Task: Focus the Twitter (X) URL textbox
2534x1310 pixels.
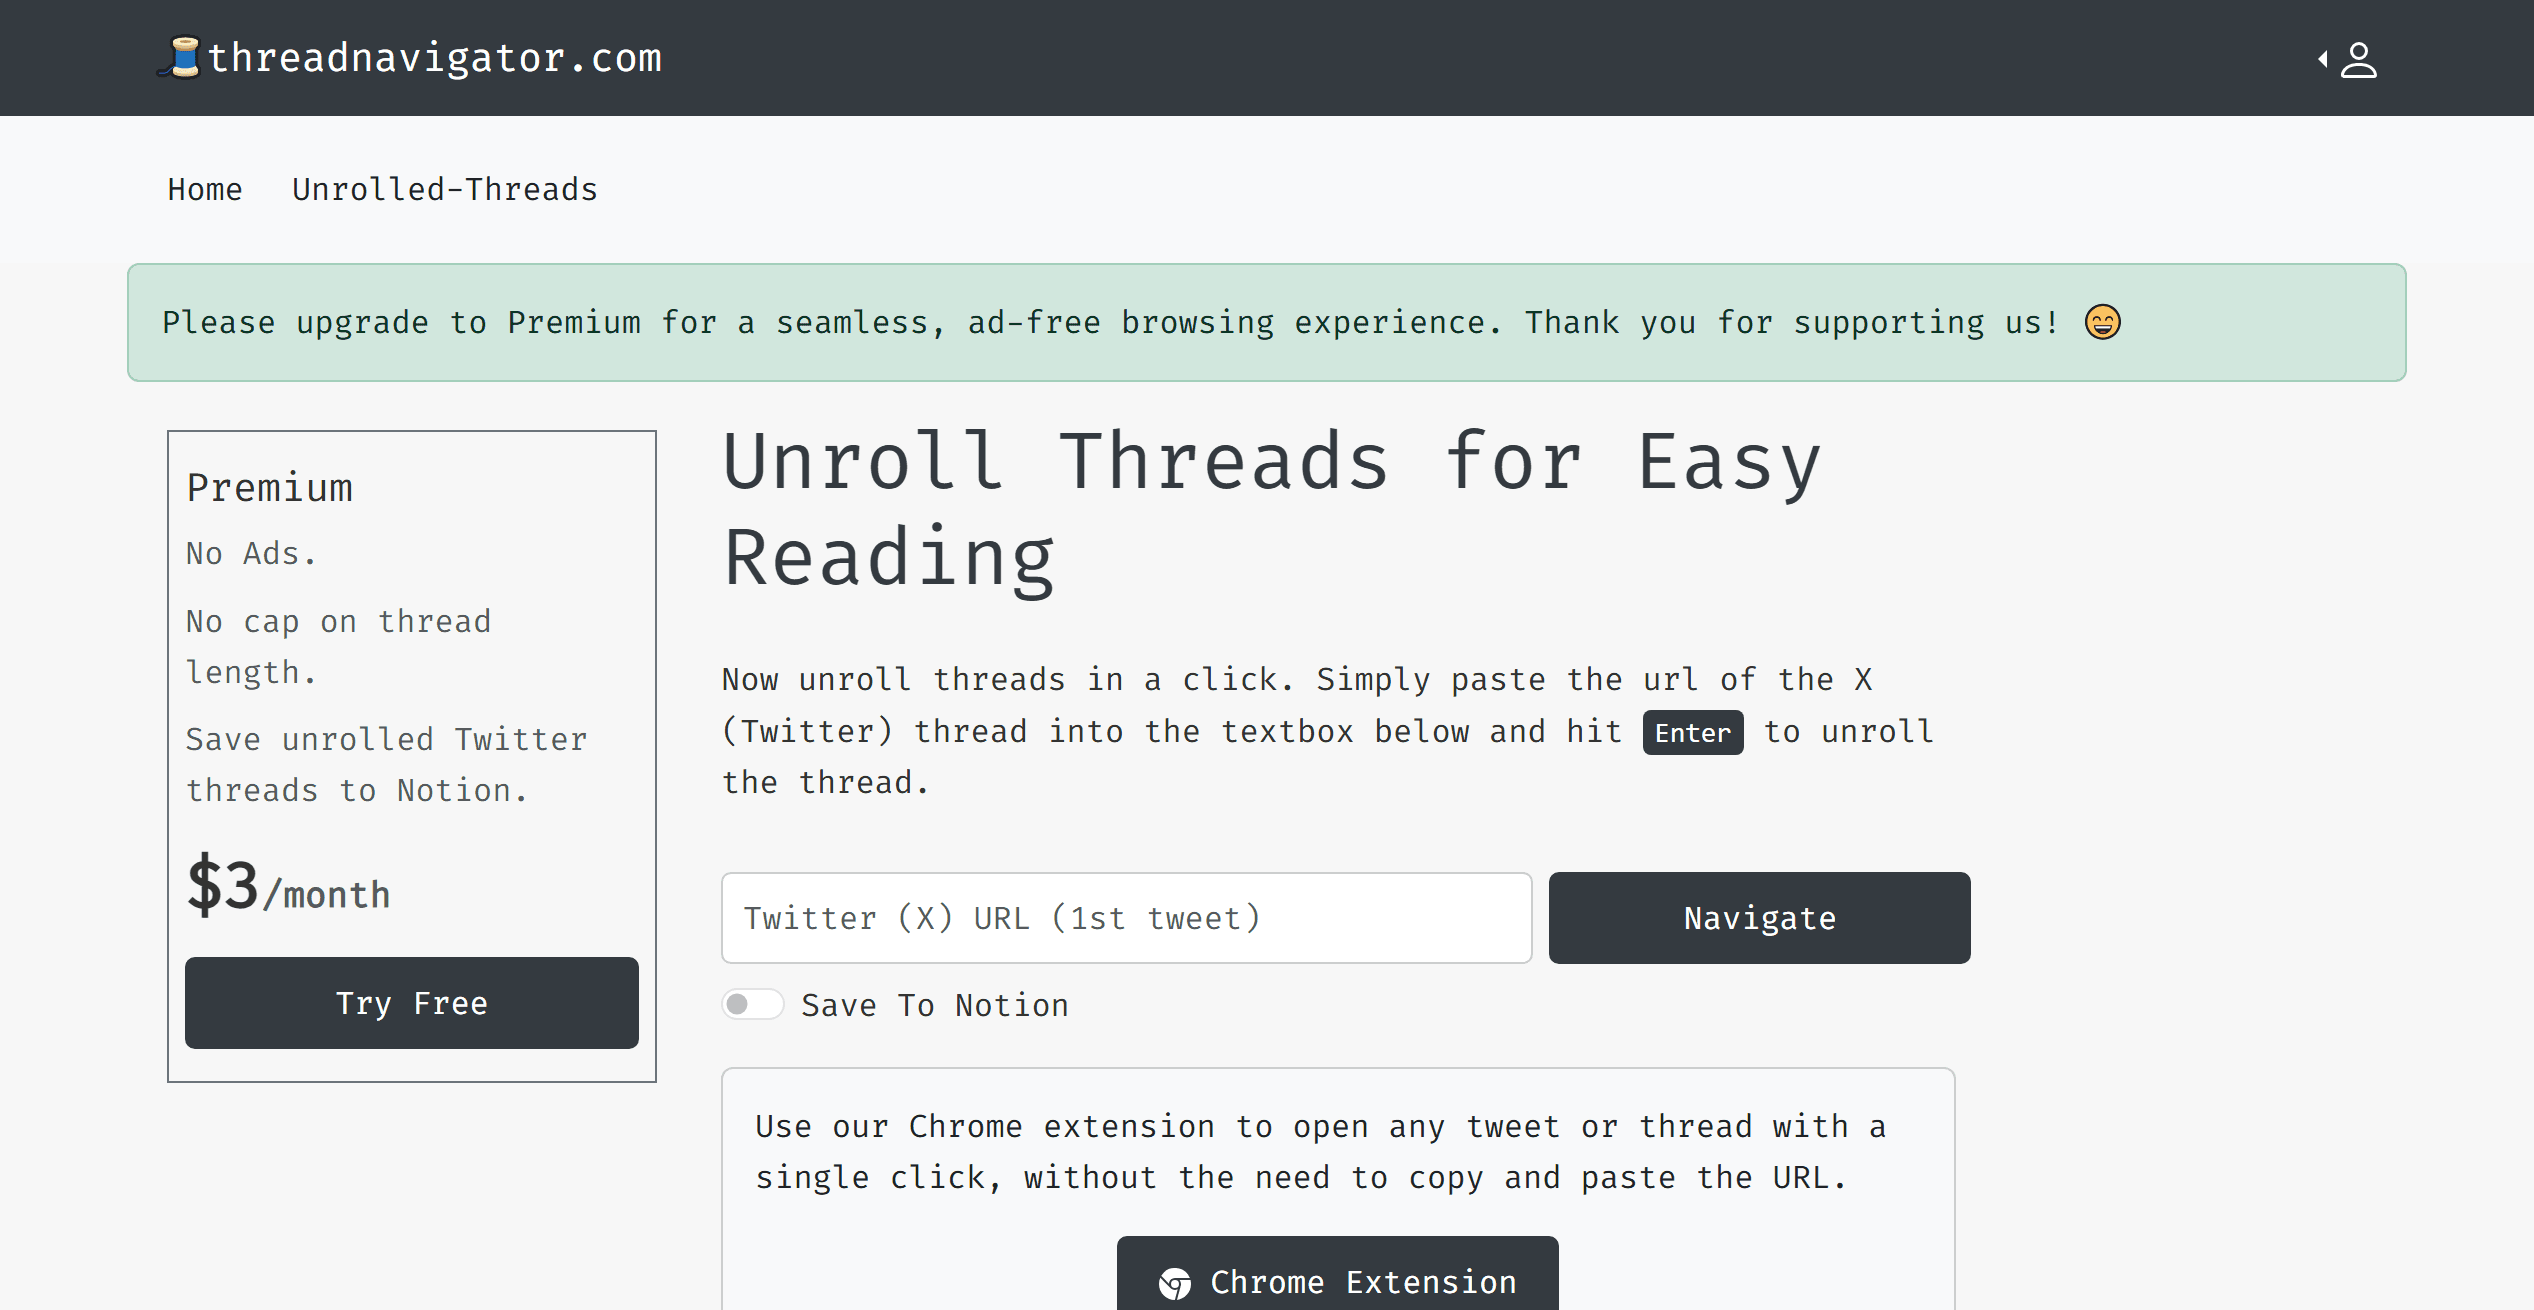Action: (x=1126, y=918)
